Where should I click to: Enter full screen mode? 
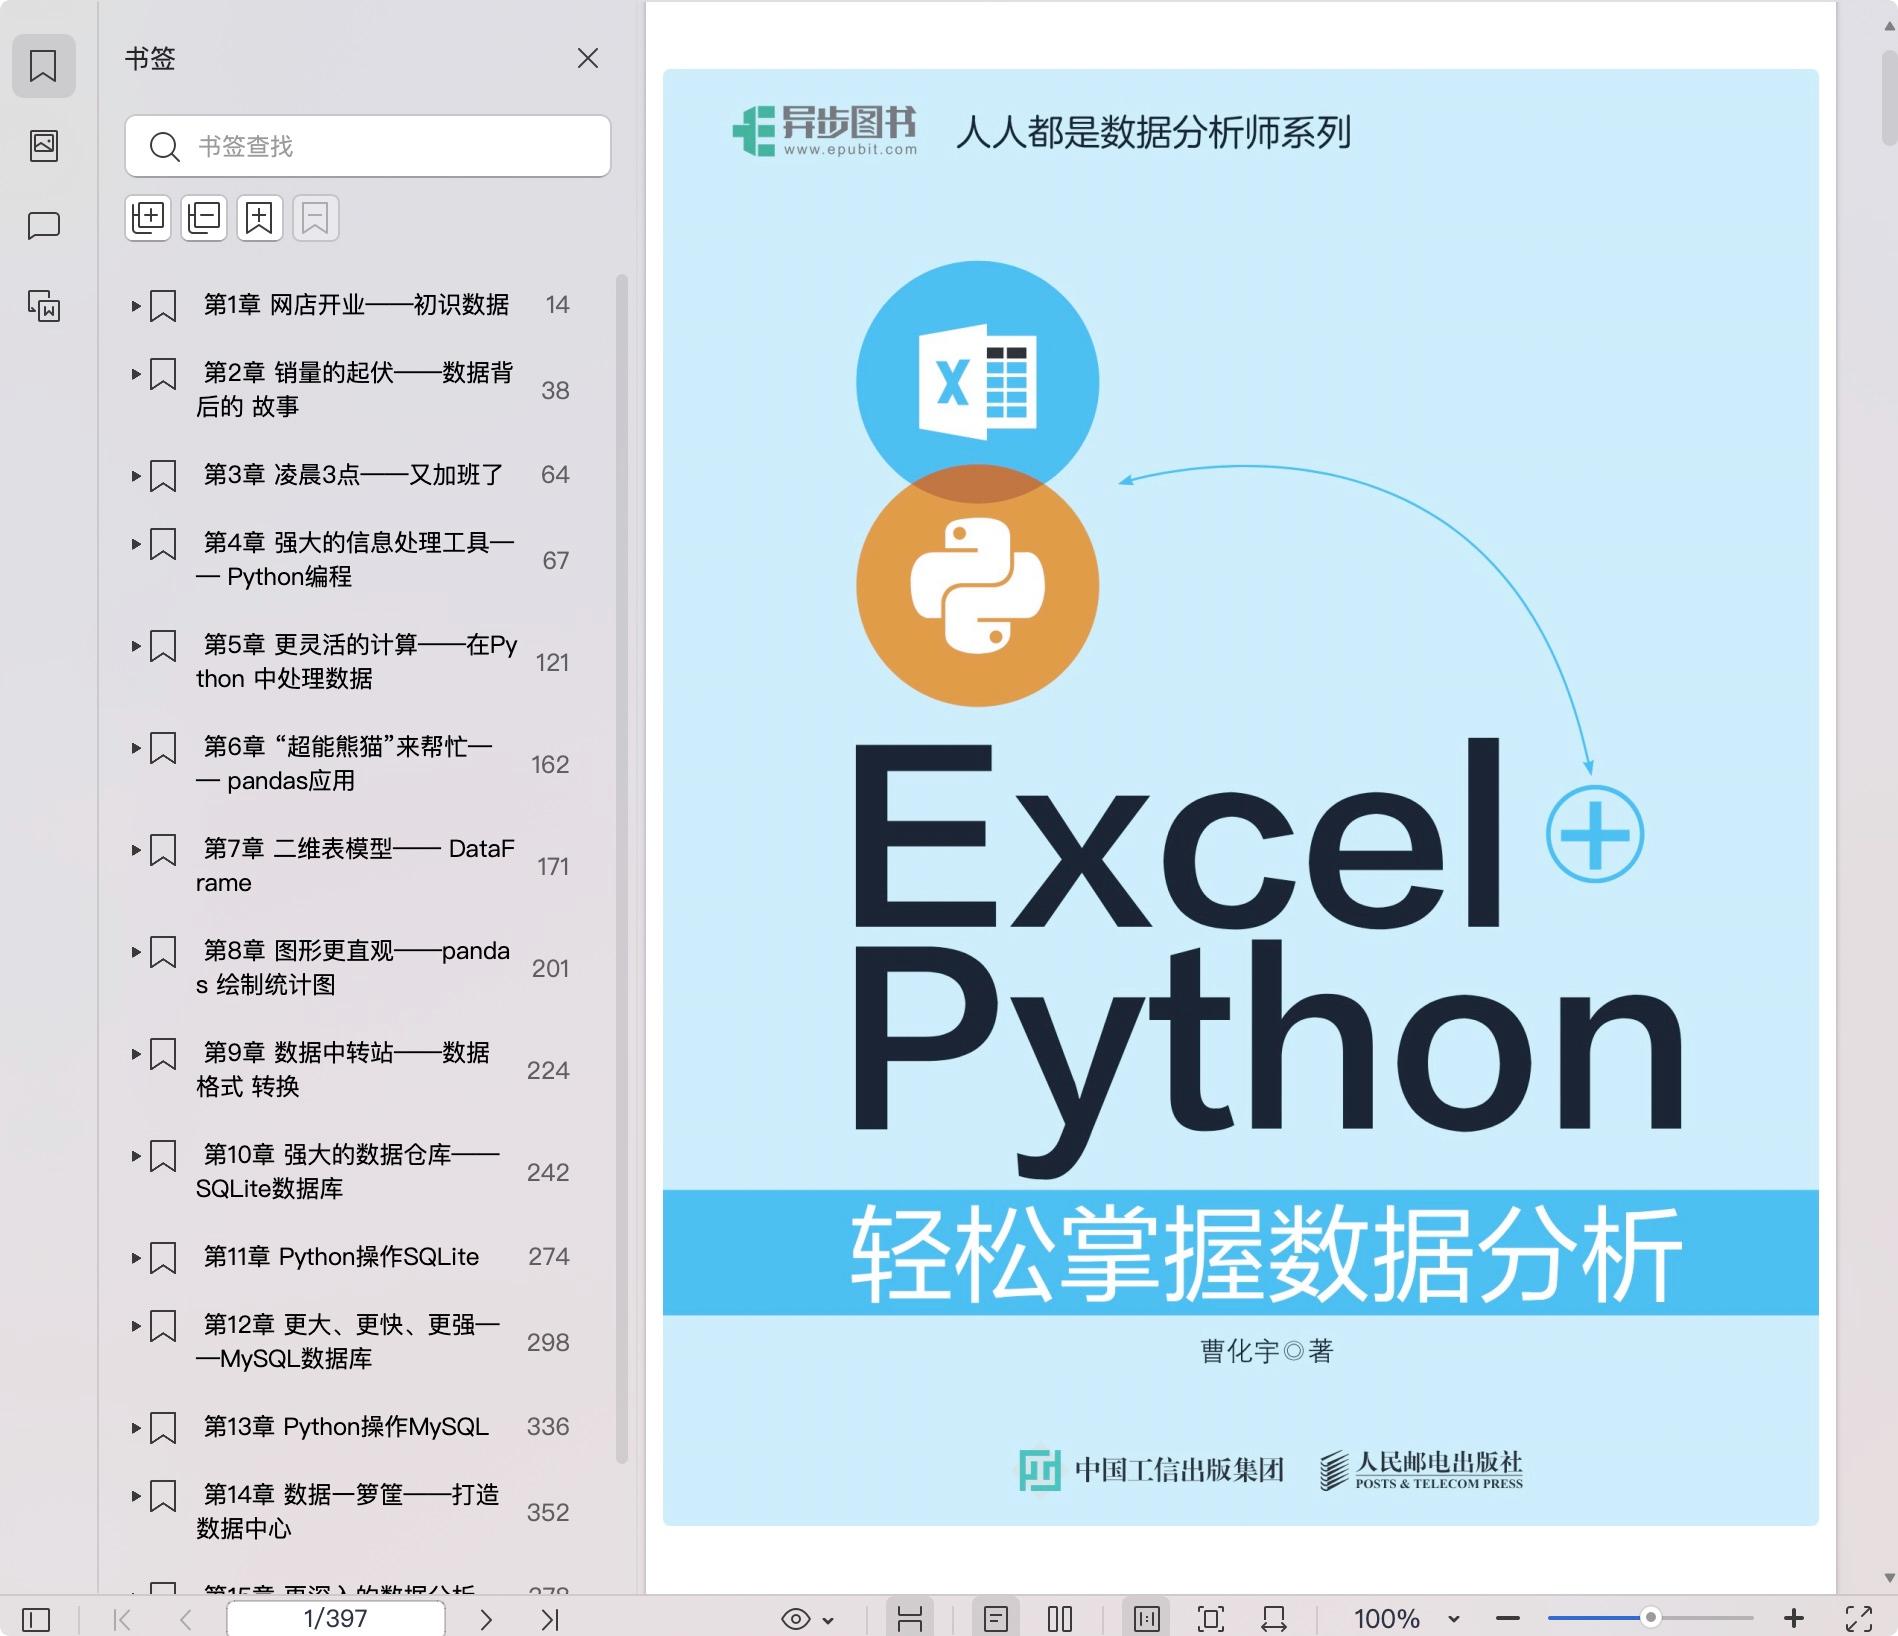click(x=1859, y=1619)
